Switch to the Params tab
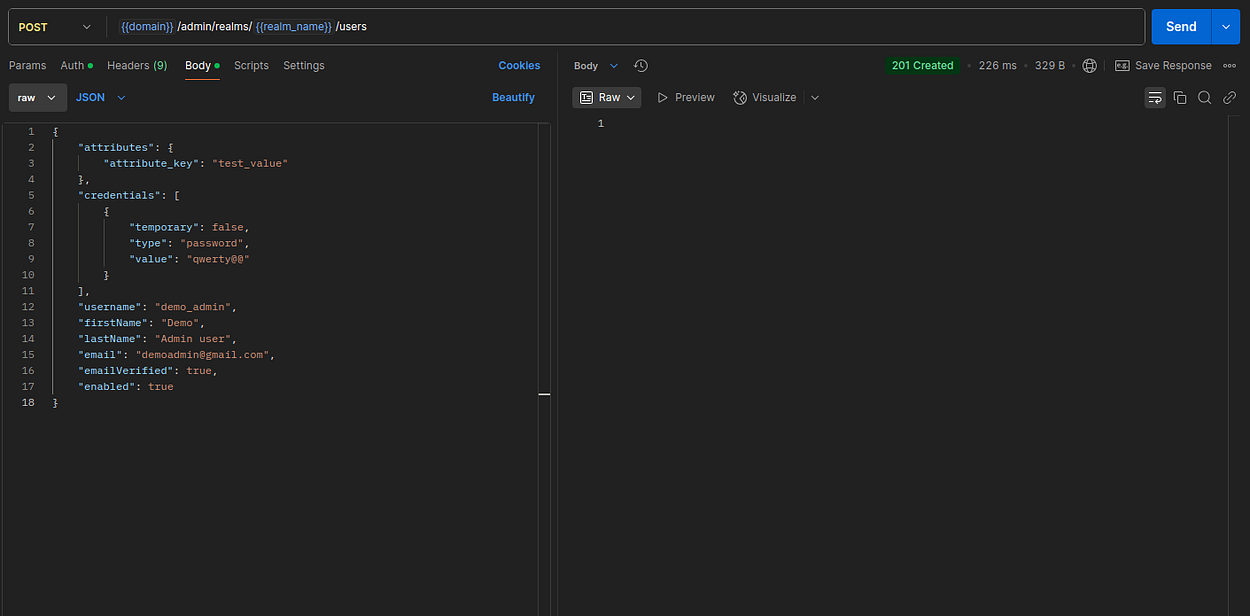This screenshot has height=616, width=1250. [27, 65]
